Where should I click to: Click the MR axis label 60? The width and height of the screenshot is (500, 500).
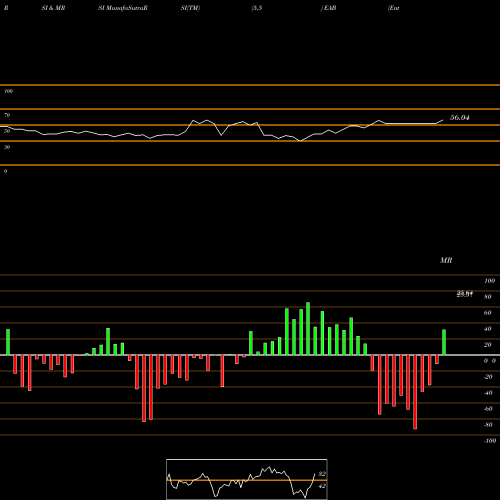tap(488, 313)
